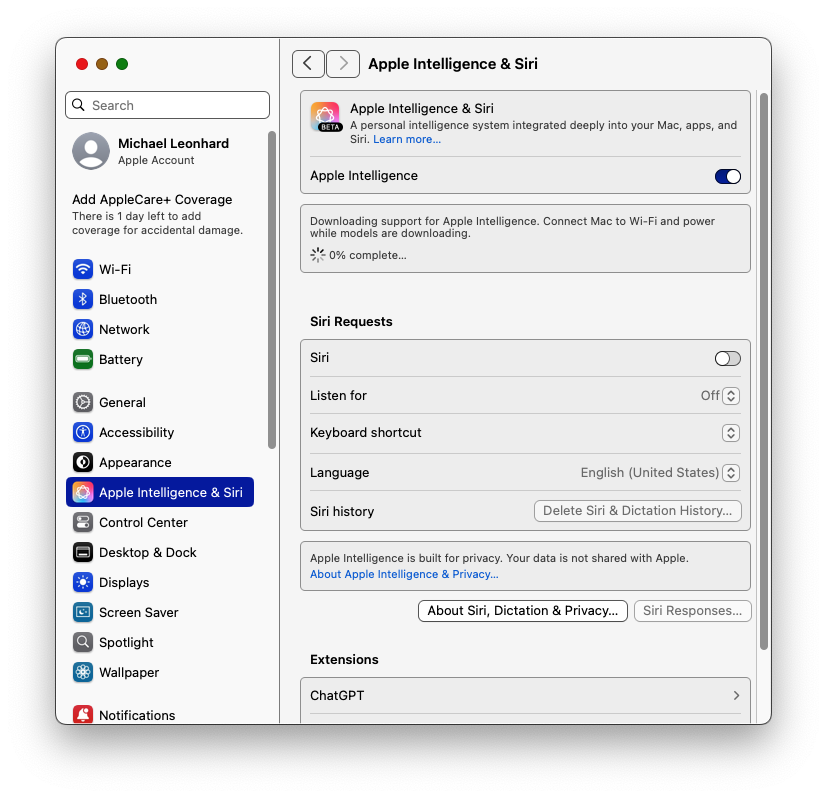Click the Siri Responses… button
Viewport: 827px width, 798px height.
point(693,611)
